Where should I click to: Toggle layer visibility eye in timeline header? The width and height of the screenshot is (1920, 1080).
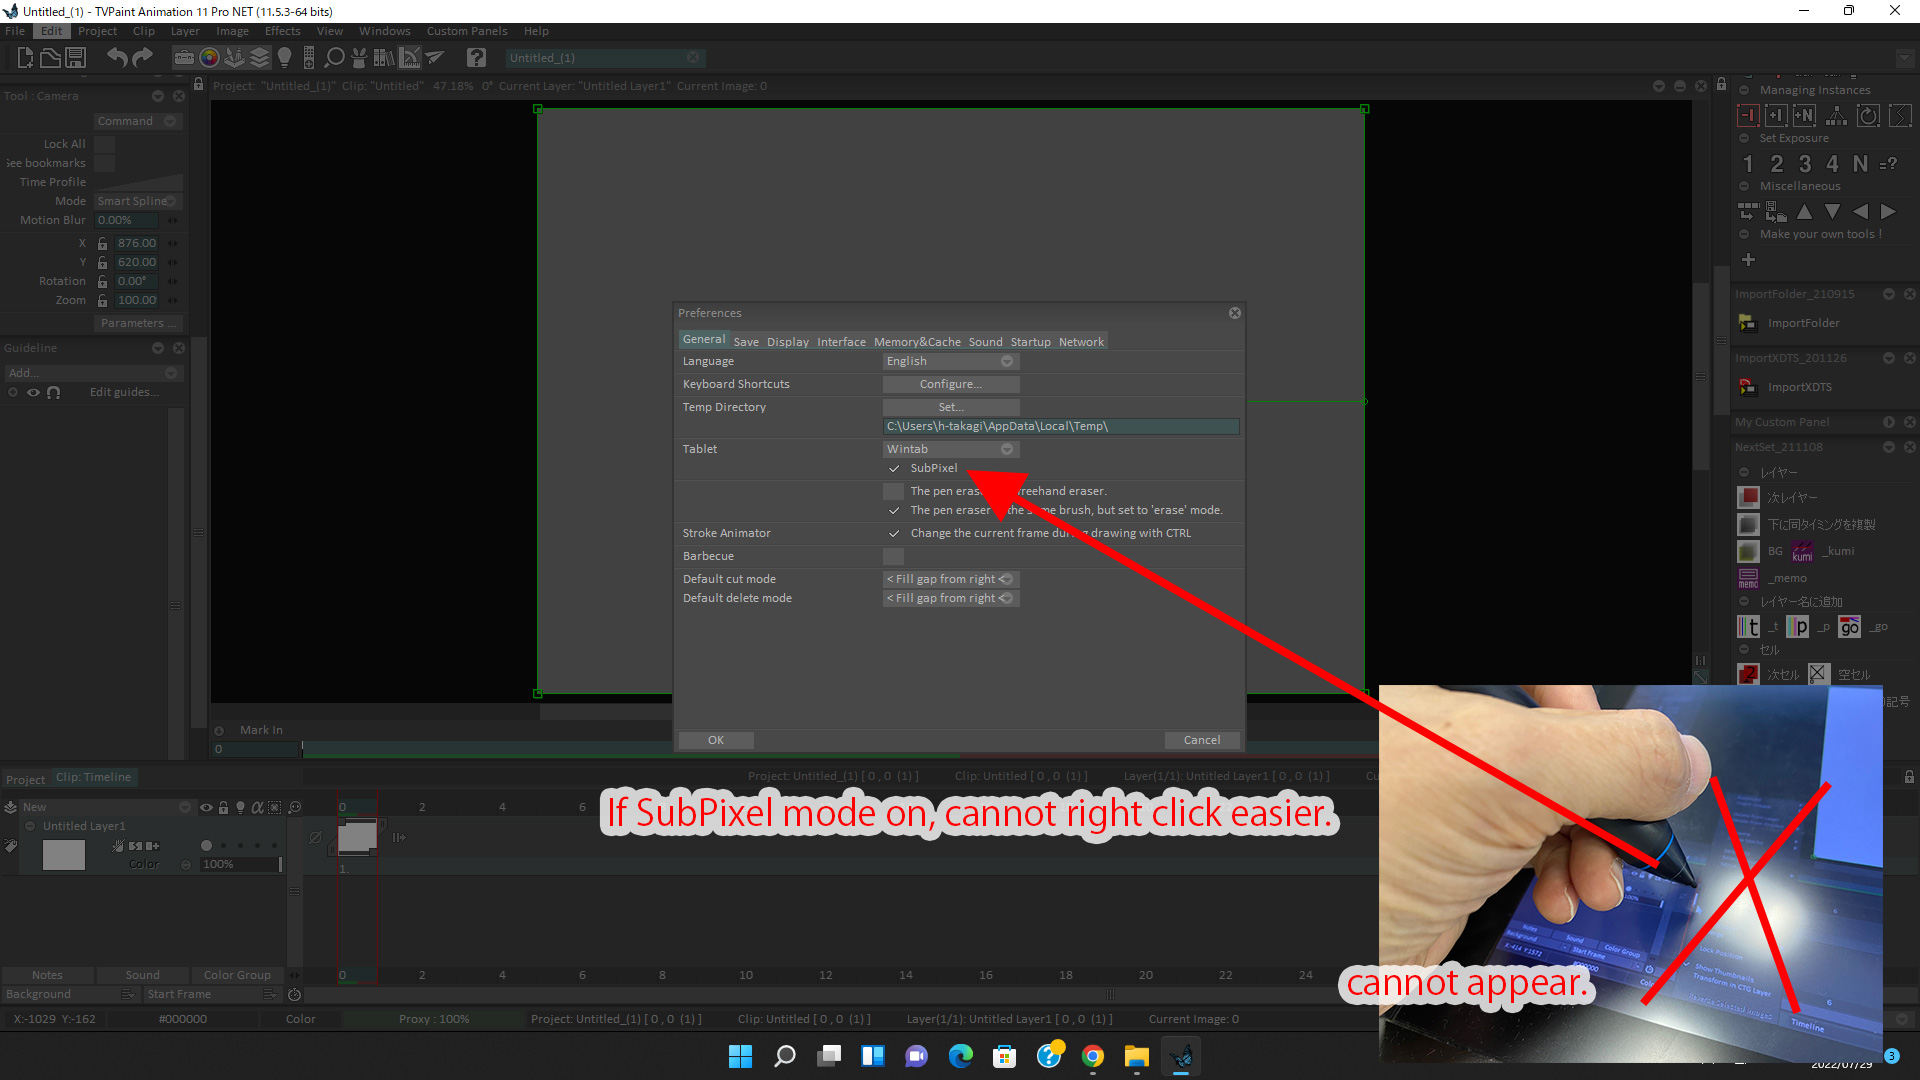(206, 808)
